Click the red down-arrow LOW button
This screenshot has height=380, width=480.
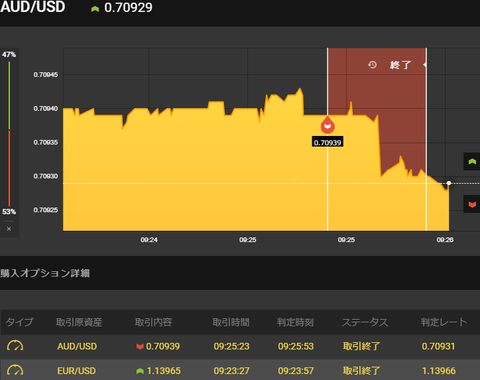[472, 204]
